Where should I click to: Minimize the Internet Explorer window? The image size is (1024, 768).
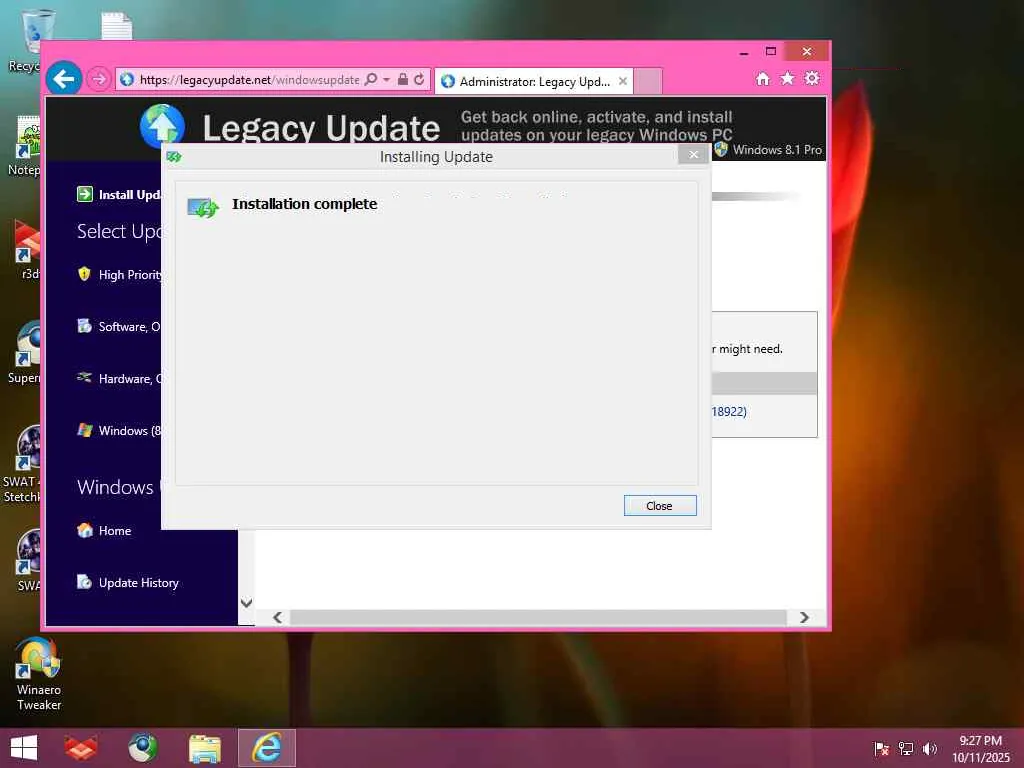tap(744, 52)
